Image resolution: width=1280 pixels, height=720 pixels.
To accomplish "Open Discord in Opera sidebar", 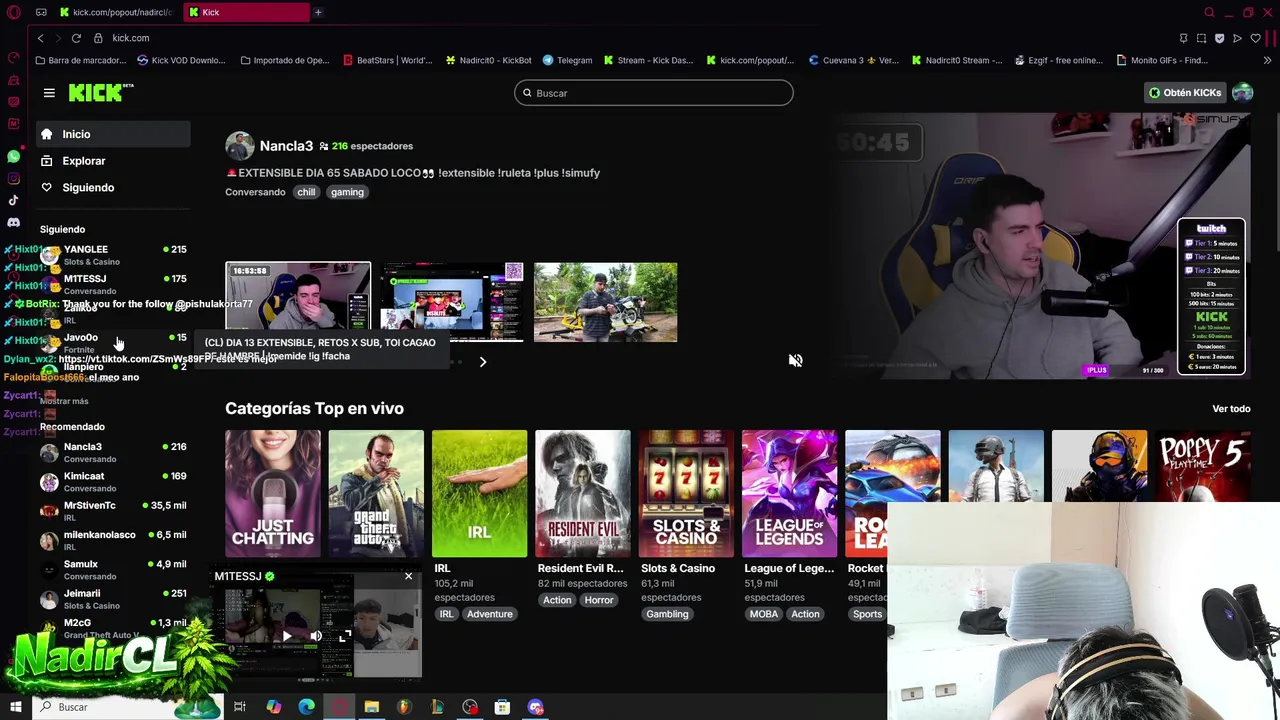I will pos(14,222).
